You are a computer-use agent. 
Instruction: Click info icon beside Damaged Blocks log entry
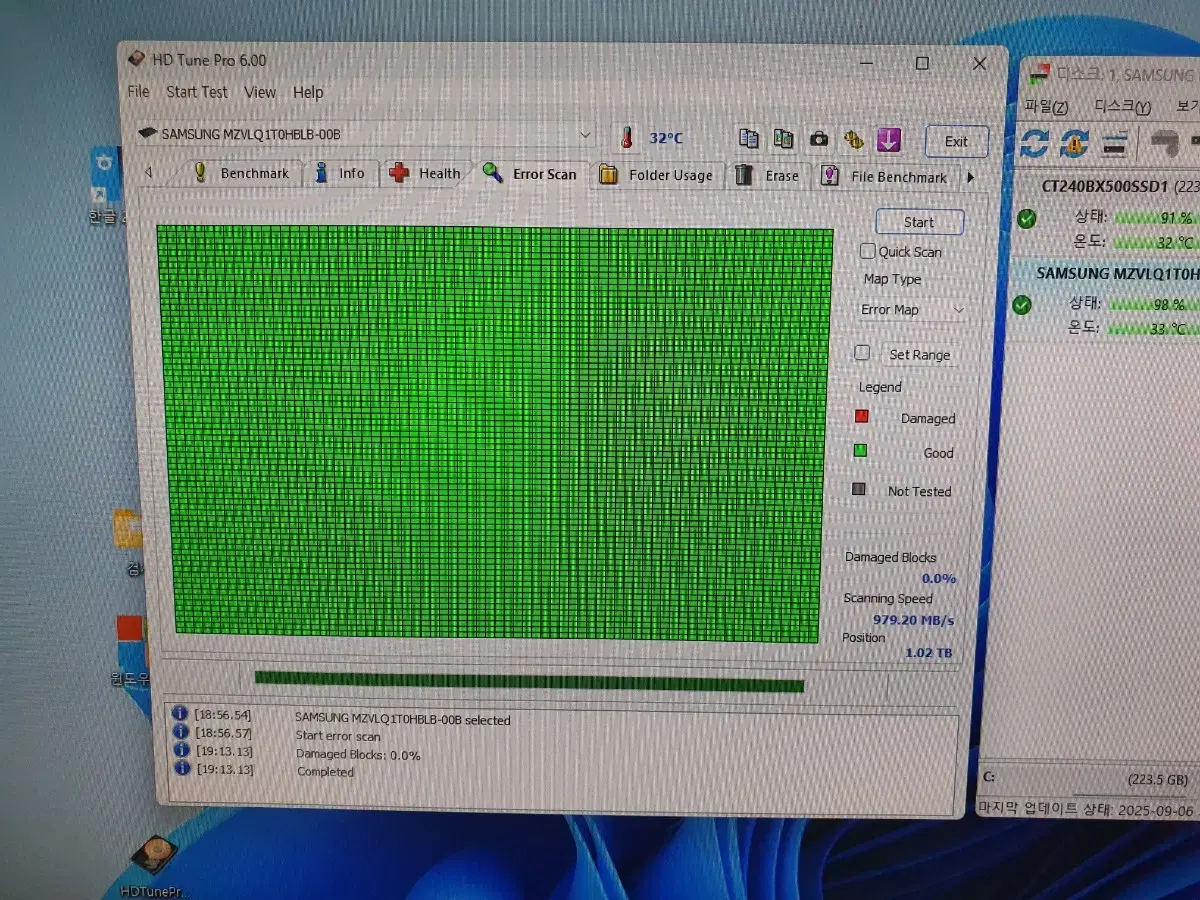coord(181,749)
